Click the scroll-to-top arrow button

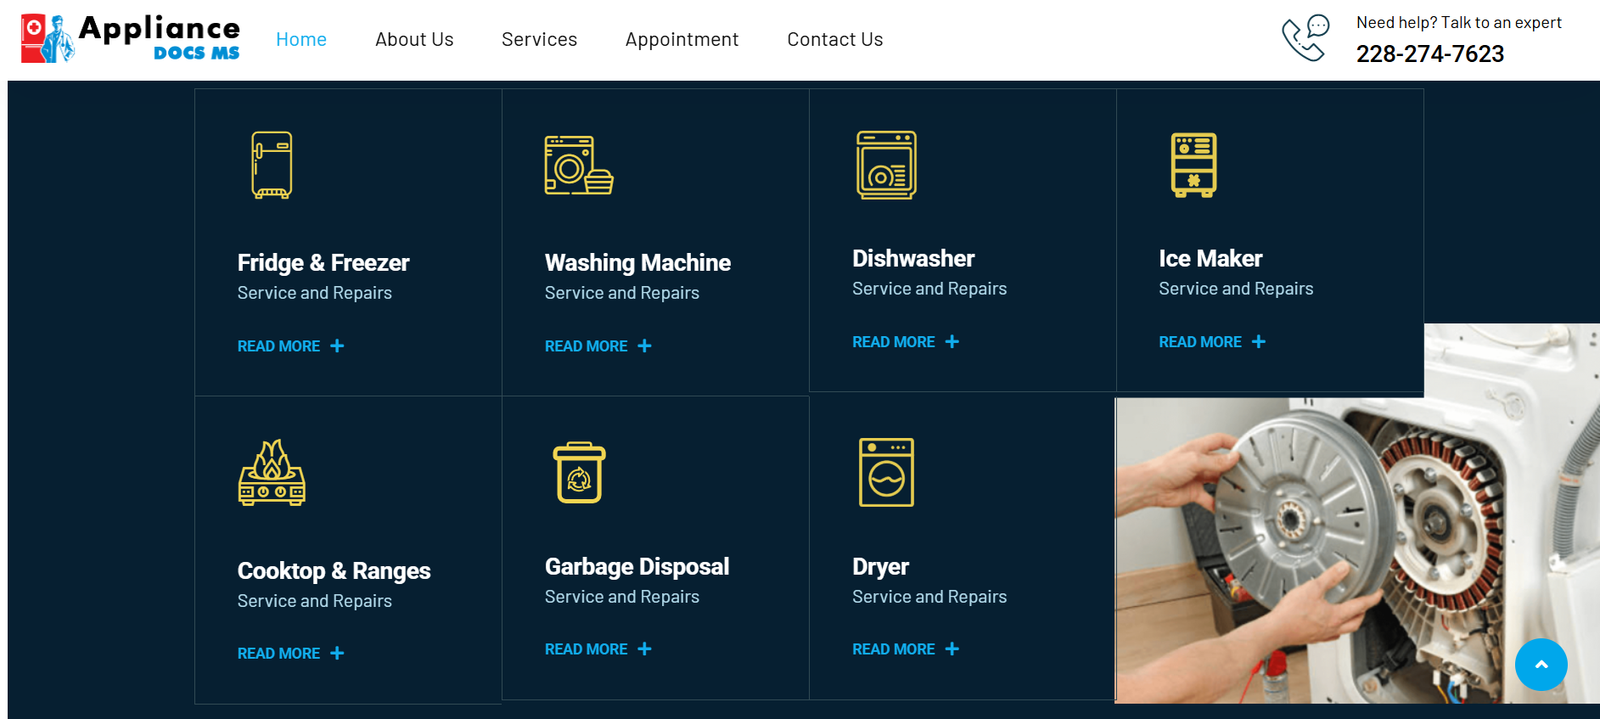point(1541,664)
